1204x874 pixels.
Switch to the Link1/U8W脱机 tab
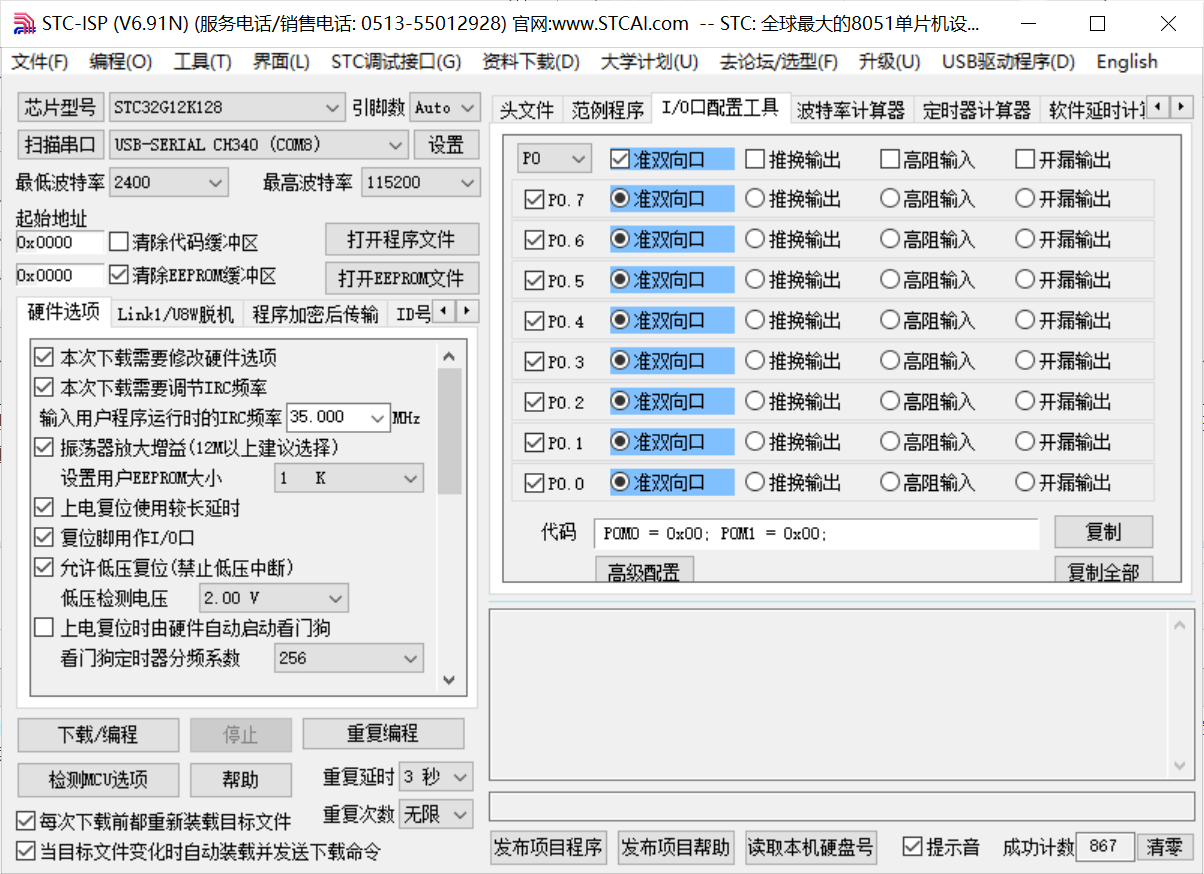pyautogui.click(x=175, y=314)
